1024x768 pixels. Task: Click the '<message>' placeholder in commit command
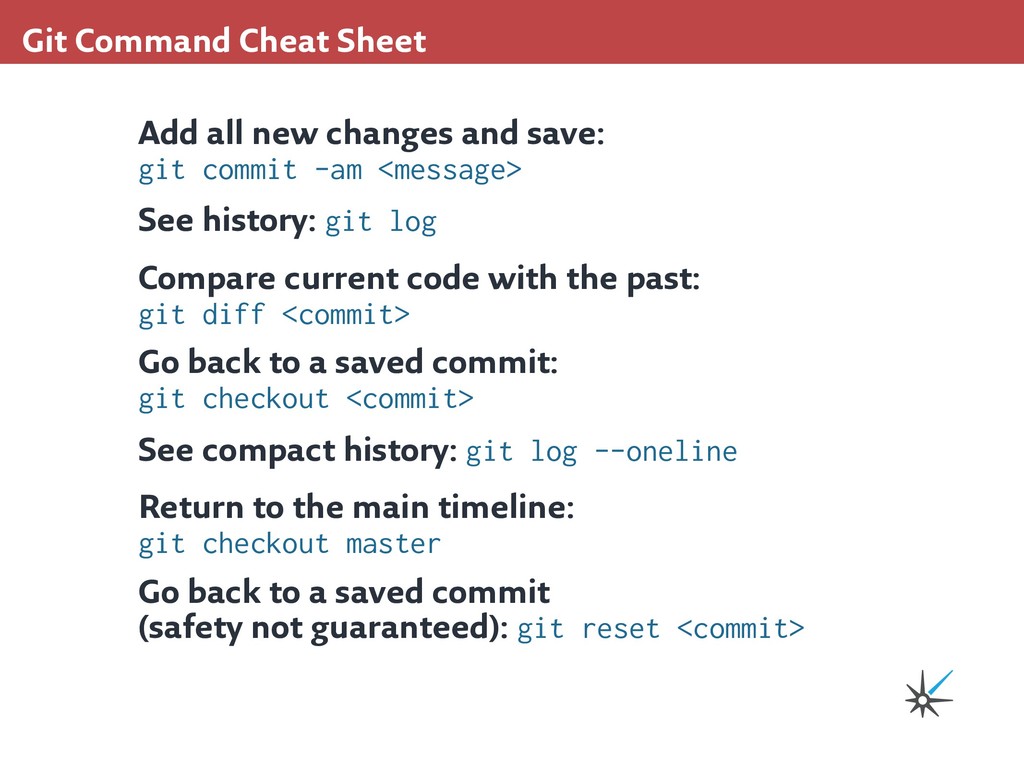tap(450, 170)
